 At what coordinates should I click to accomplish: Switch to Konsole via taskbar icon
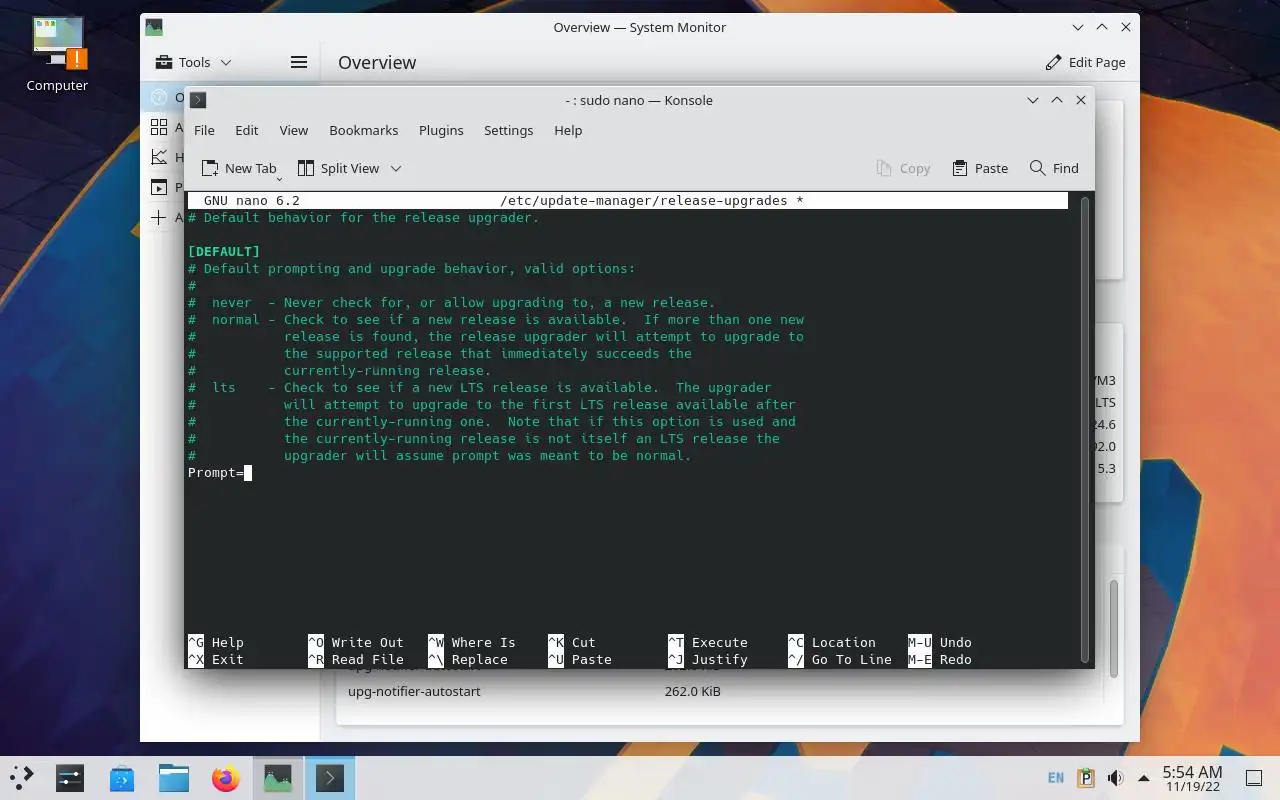pos(330,778)
